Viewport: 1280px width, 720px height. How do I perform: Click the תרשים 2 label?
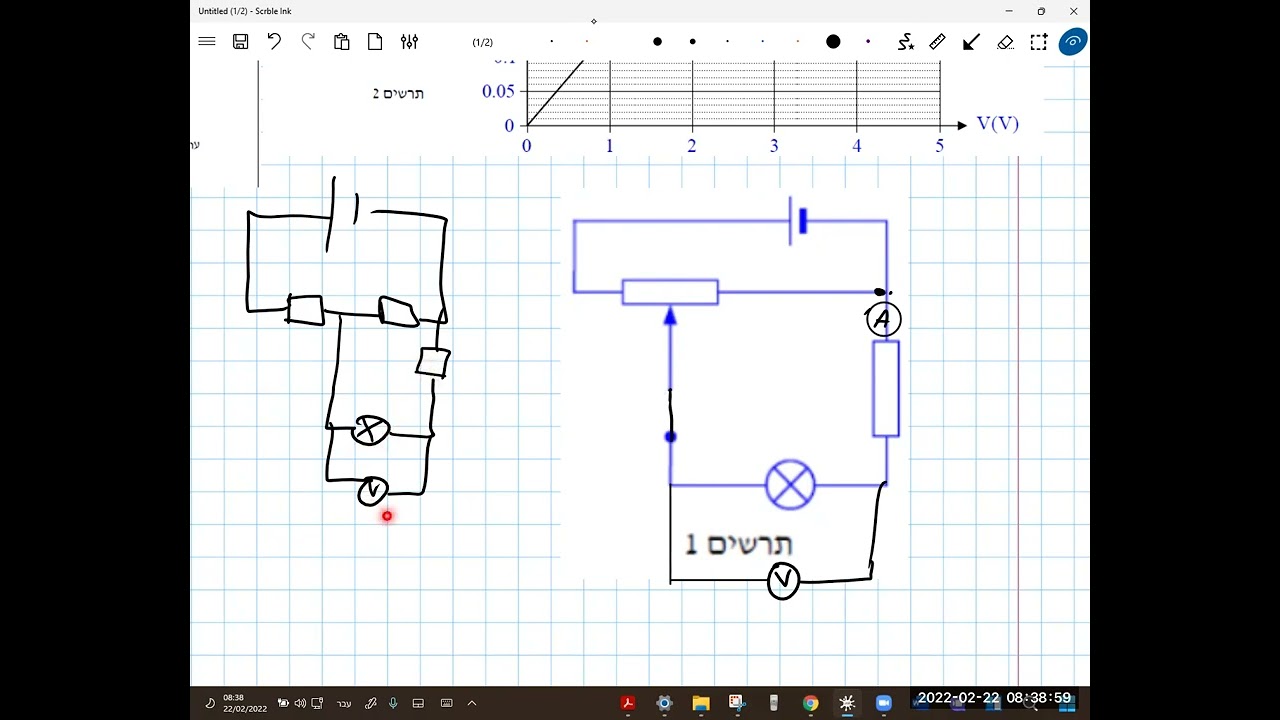(x=398, y=93)
